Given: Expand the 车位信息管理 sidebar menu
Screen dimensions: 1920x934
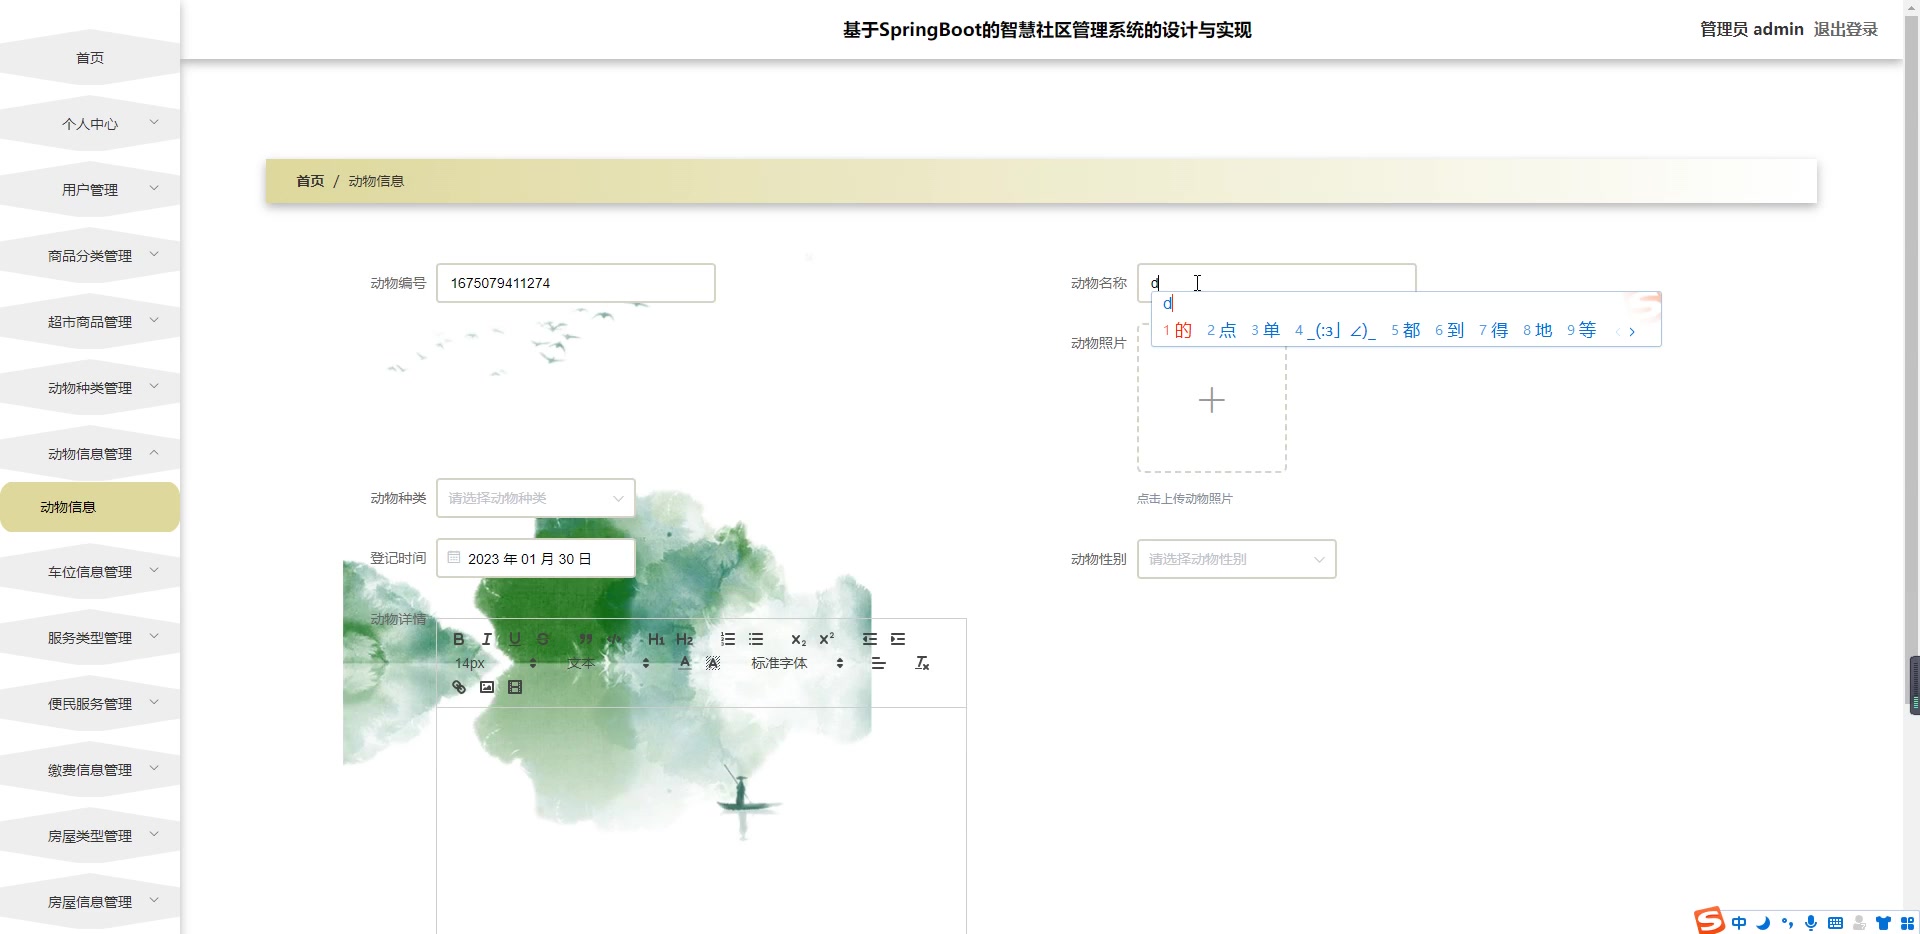Looking at the screenshot, I should pos(90,572).
